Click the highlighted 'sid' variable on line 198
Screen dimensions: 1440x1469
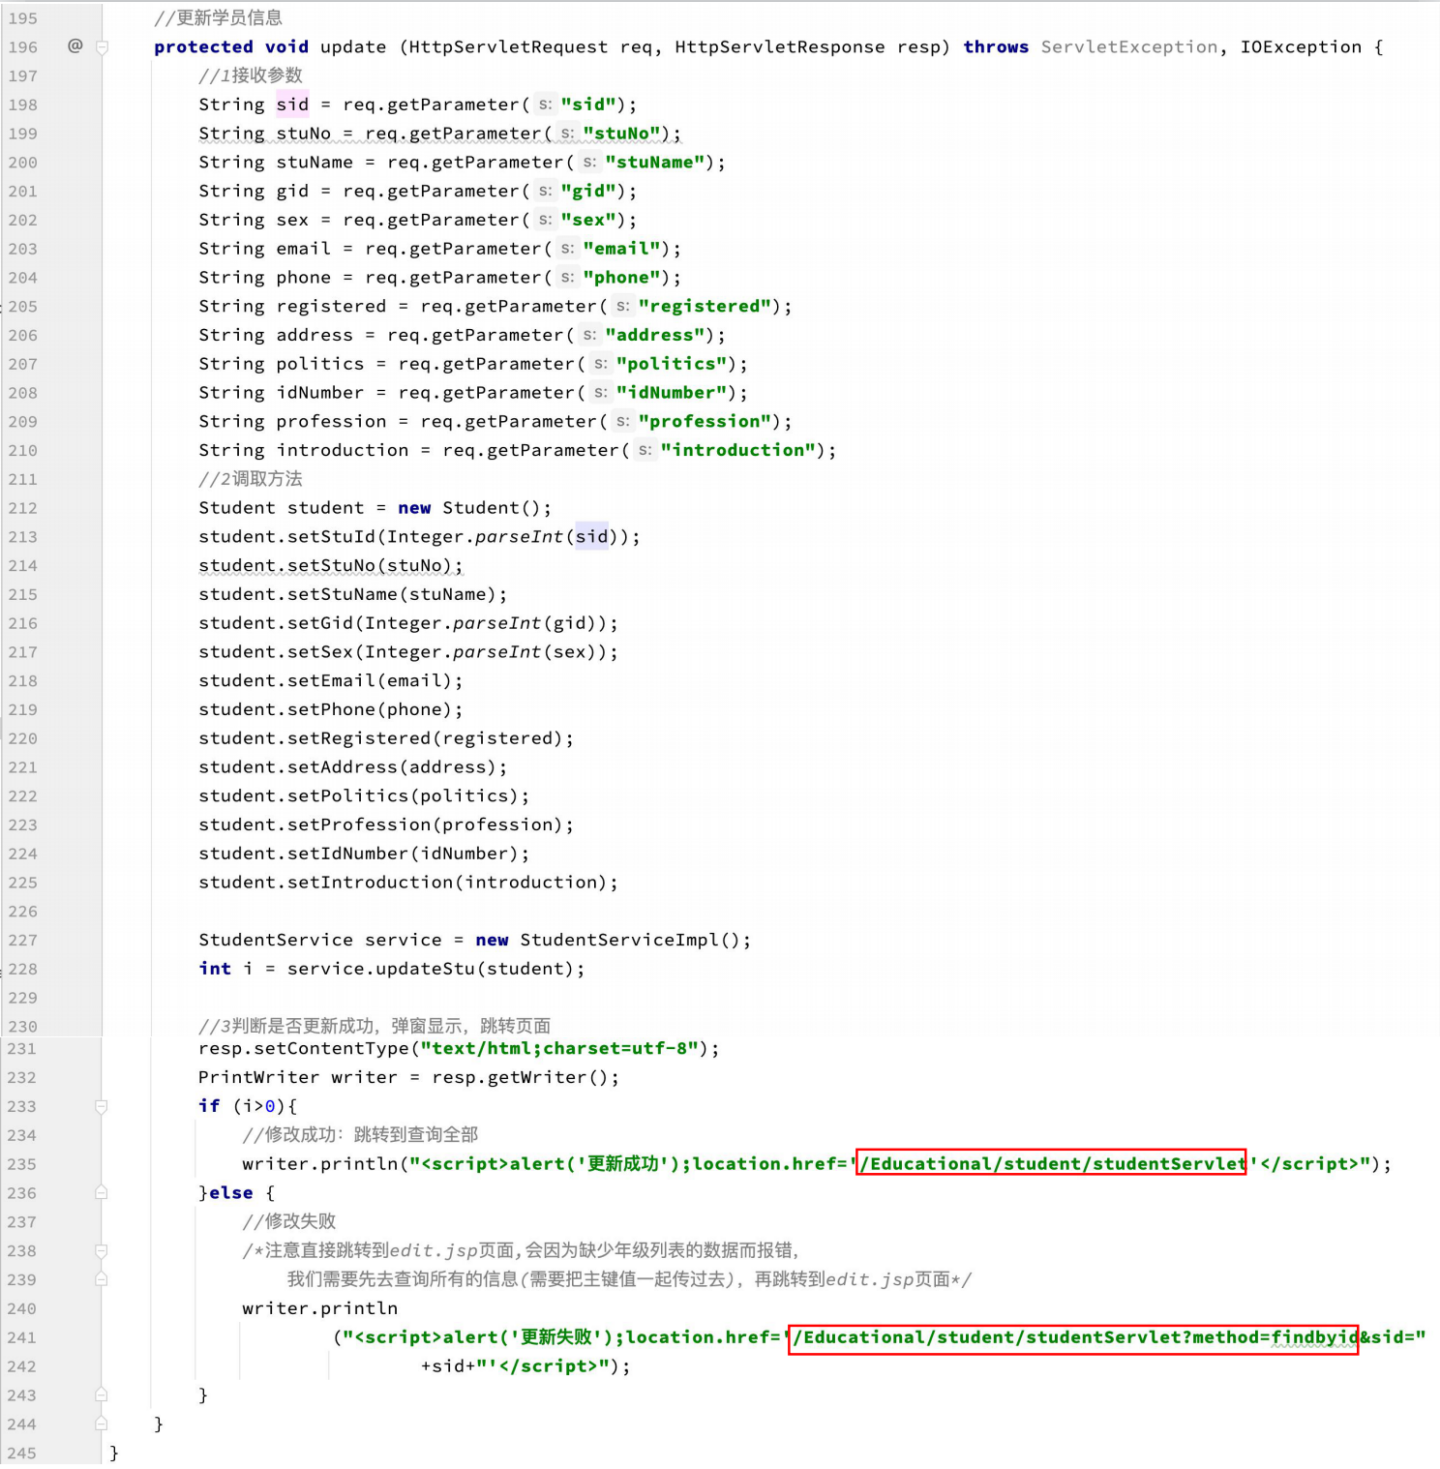(293, 105)
